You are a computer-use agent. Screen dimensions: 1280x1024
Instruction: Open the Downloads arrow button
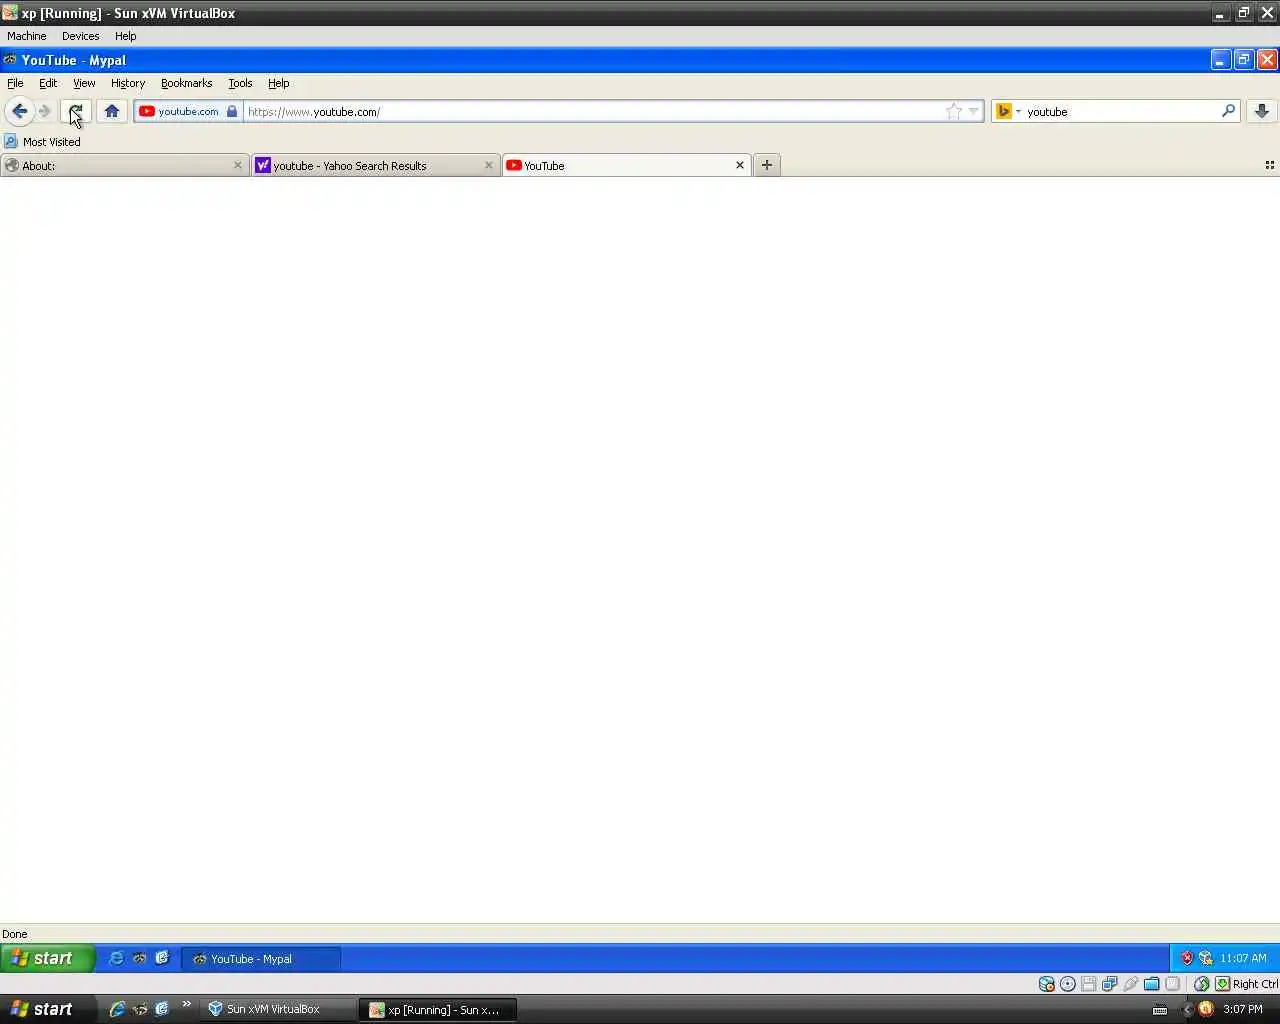[x=1262, y=111]
